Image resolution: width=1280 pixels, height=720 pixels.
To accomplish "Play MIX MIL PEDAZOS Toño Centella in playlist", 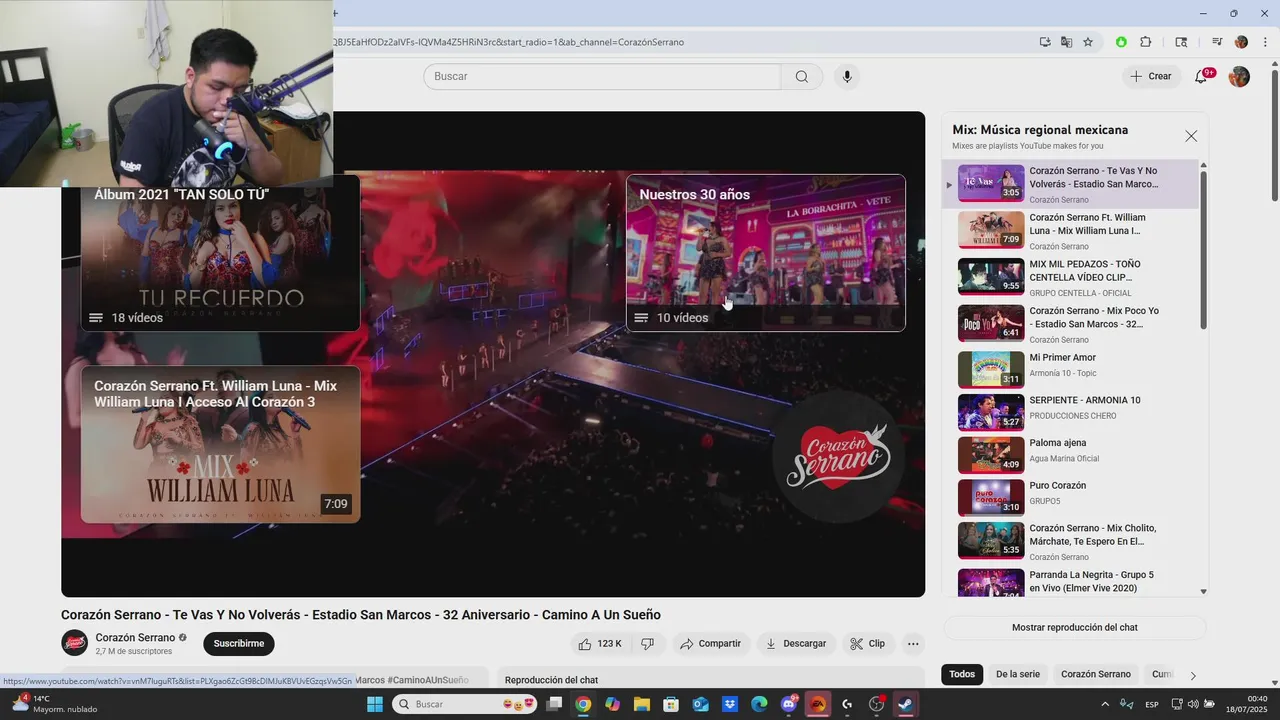I will [x=1074, y=277].
